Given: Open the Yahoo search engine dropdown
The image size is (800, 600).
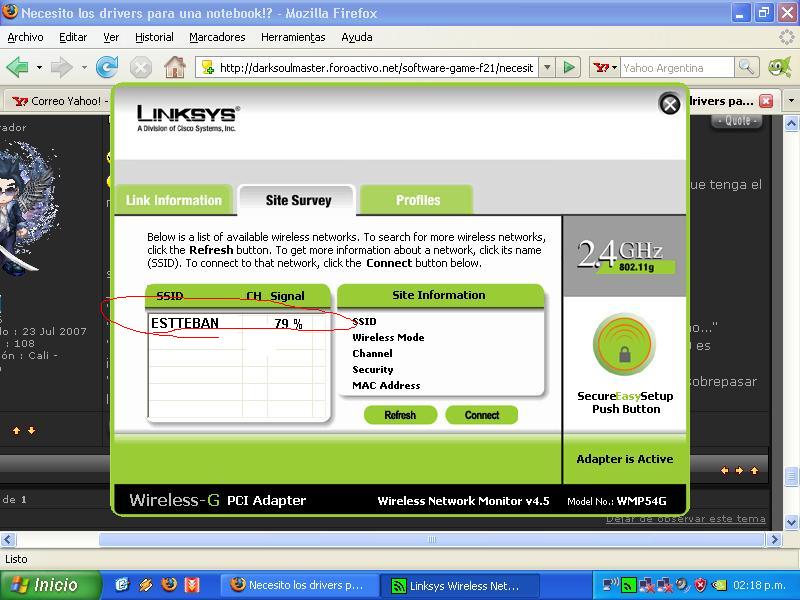Looking at the screenshot, I should coord(606,67).
